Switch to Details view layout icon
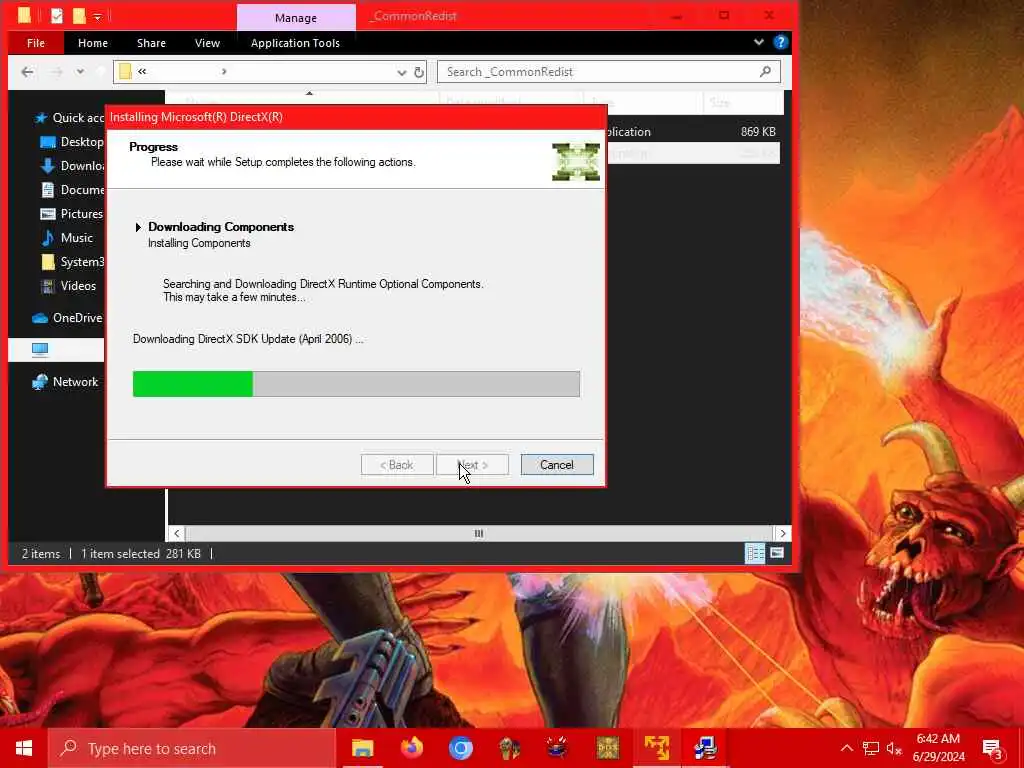The image size is (1024, 768). coord(755,553)
